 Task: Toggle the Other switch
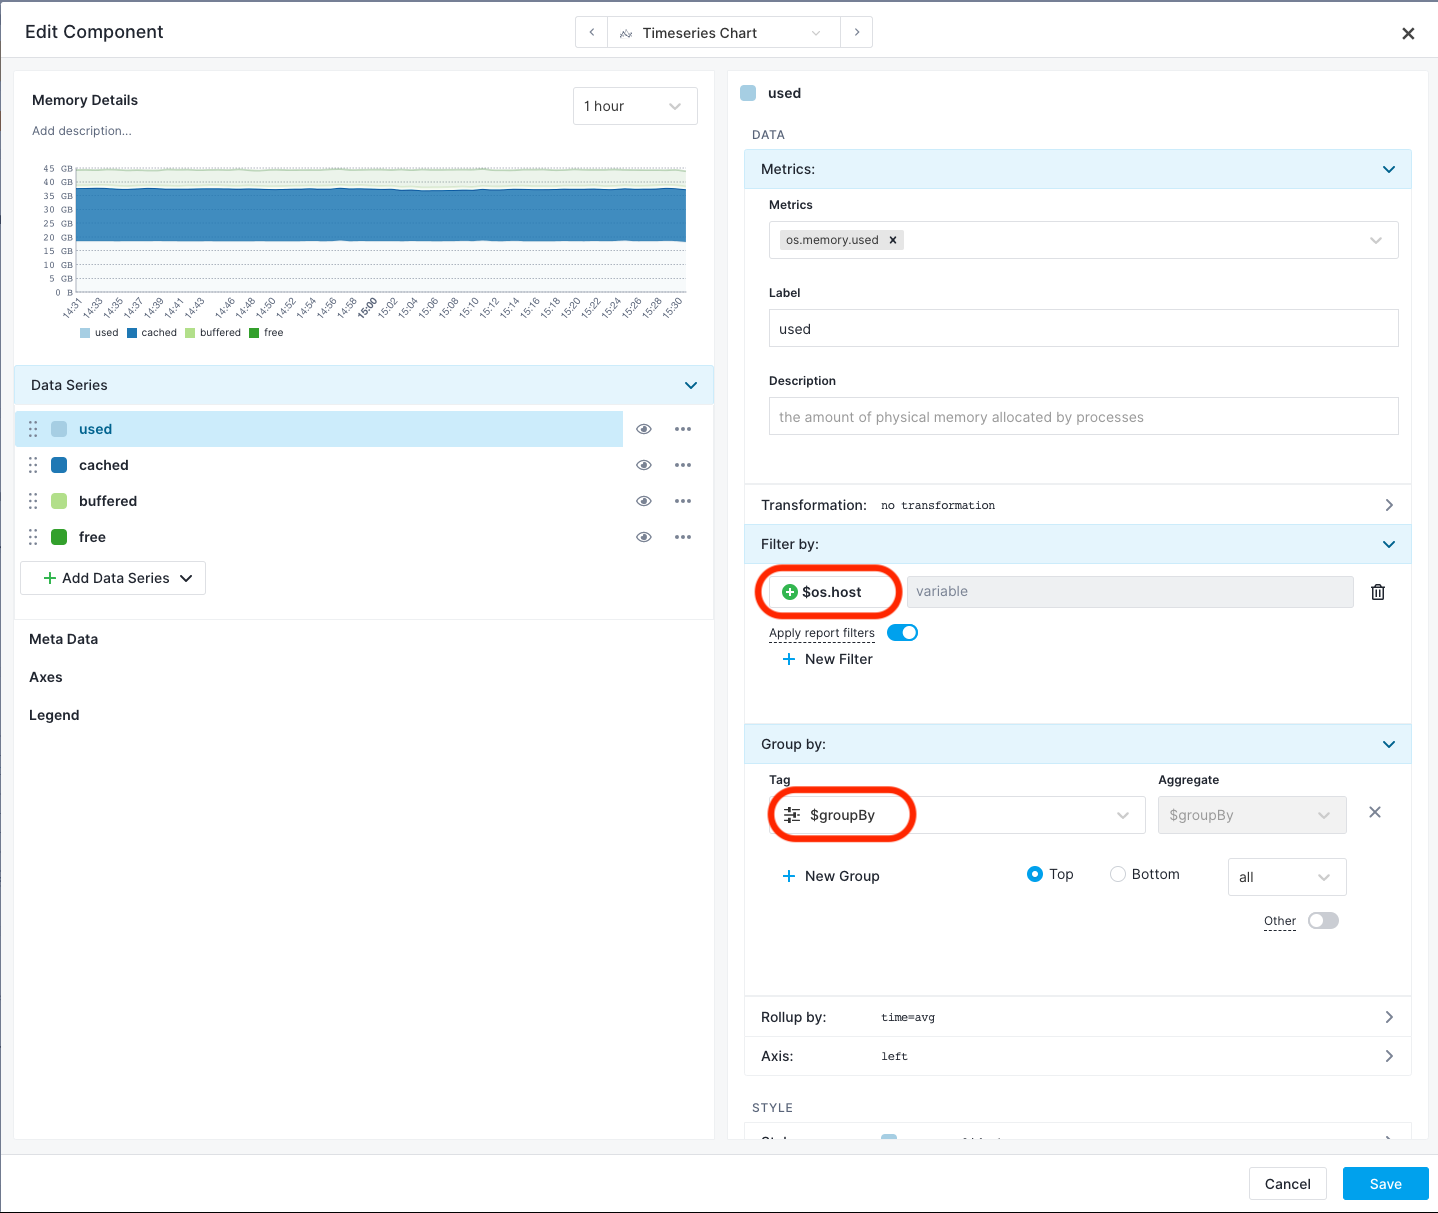1323,921
